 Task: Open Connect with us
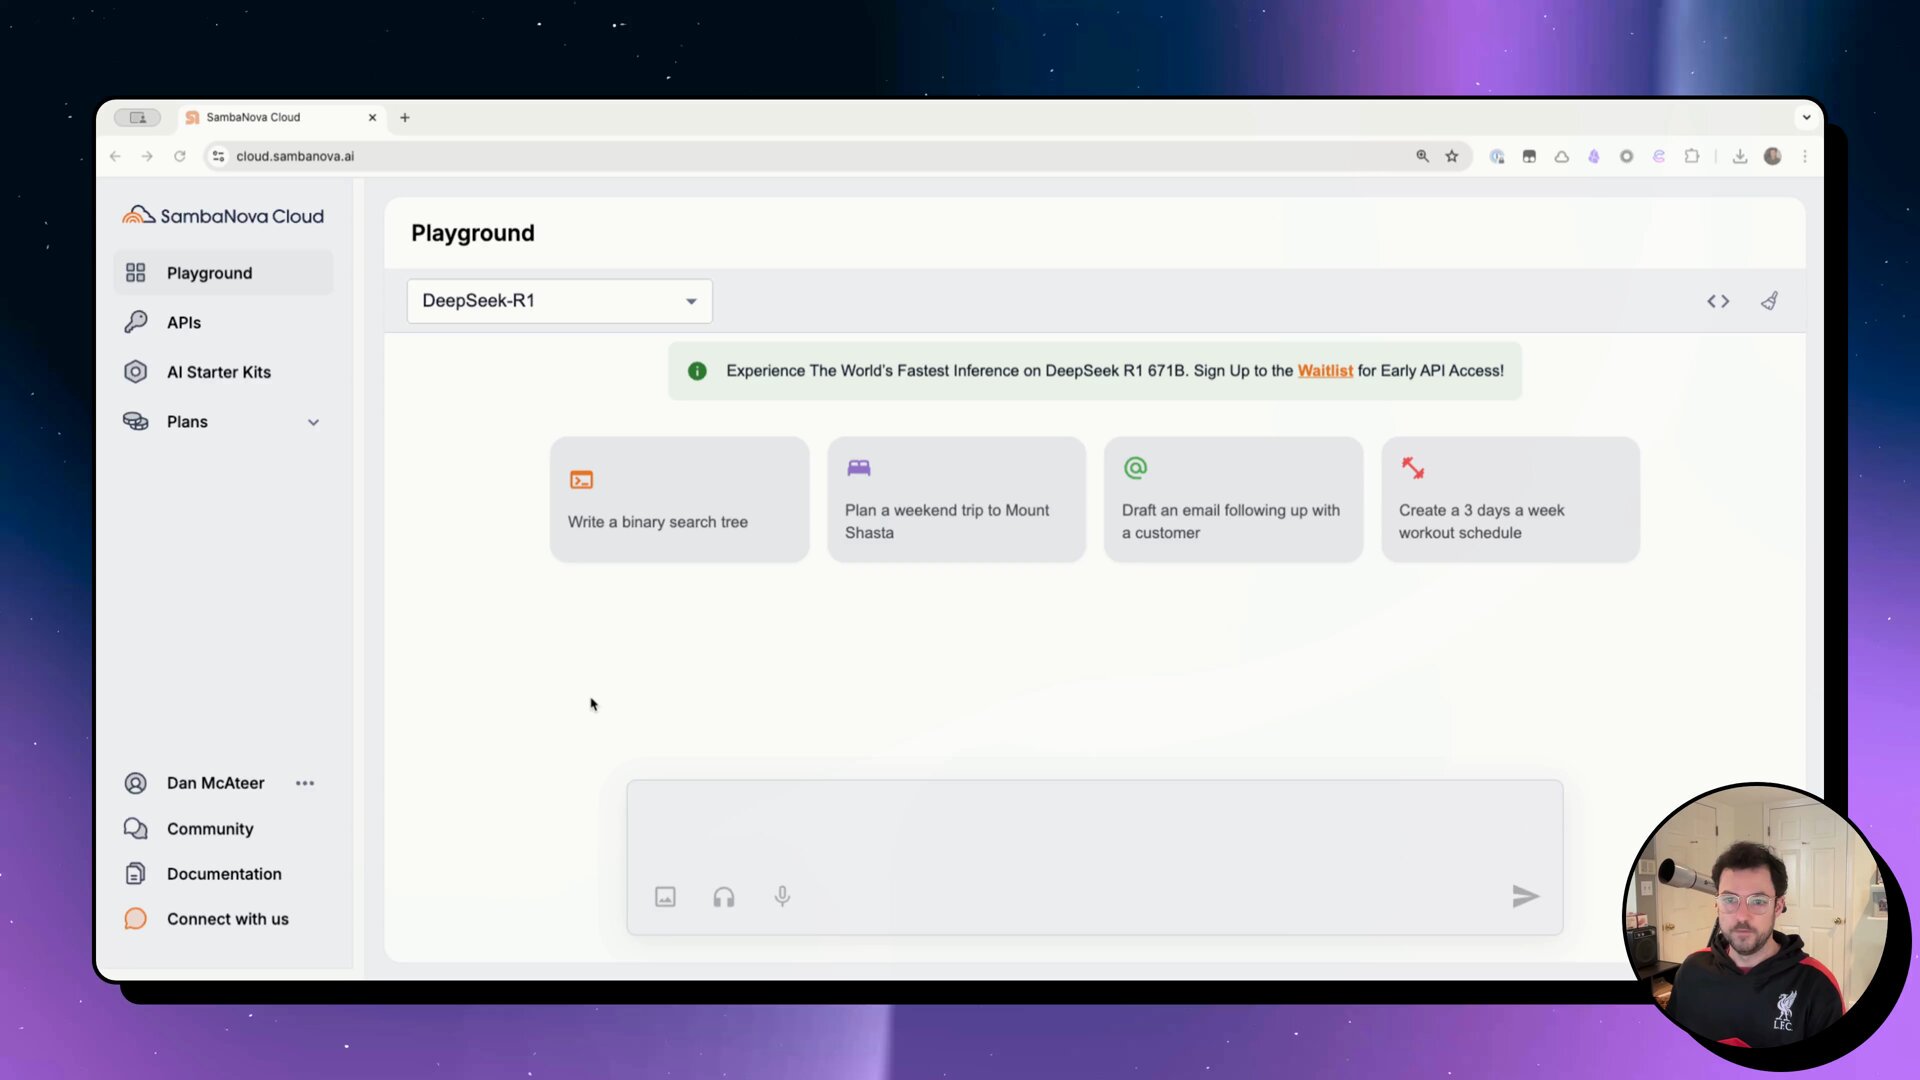coord(228,919)
